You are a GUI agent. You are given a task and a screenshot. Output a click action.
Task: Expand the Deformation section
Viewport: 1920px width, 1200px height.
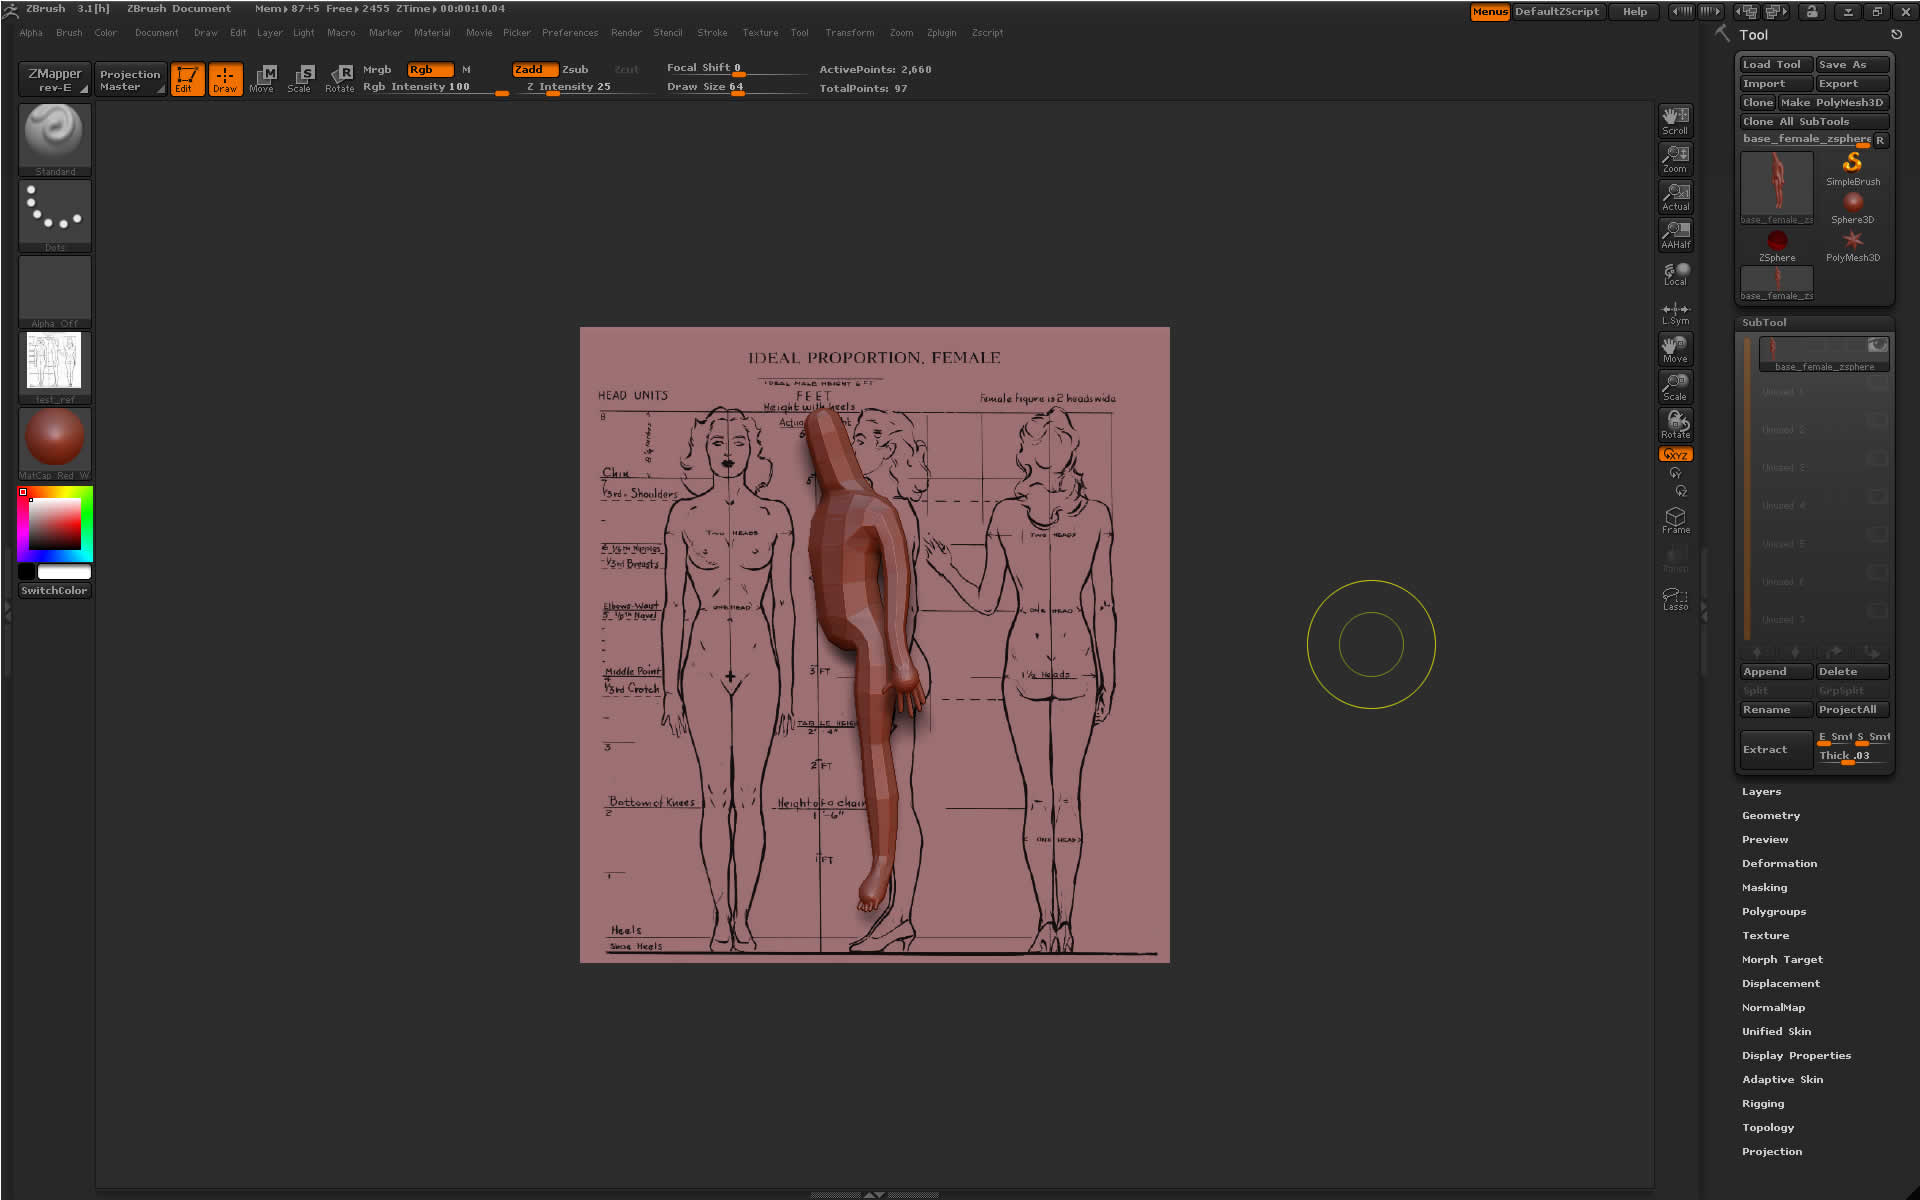[1779, 863]
